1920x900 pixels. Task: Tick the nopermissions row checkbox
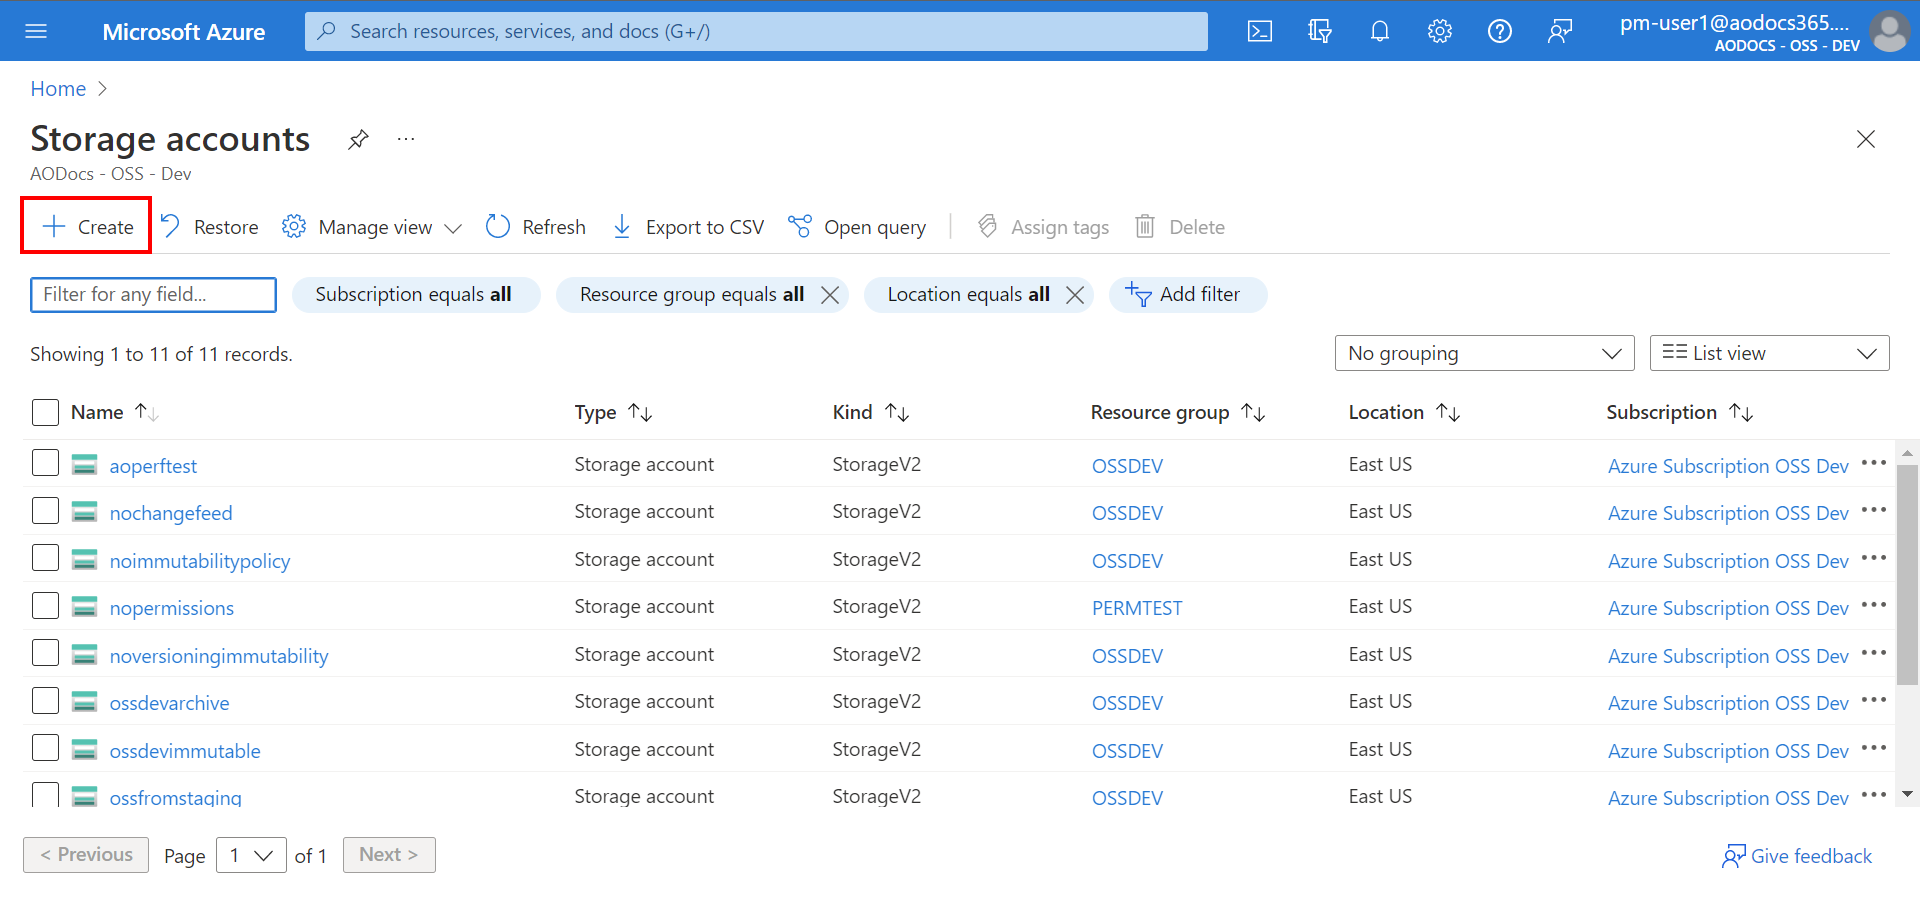45,606
